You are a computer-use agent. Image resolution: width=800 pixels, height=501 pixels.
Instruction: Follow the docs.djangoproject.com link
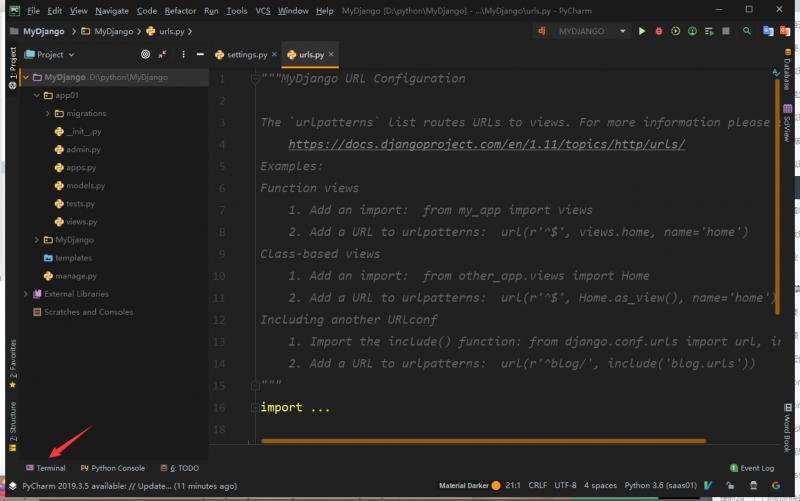(x=487, y=144)
